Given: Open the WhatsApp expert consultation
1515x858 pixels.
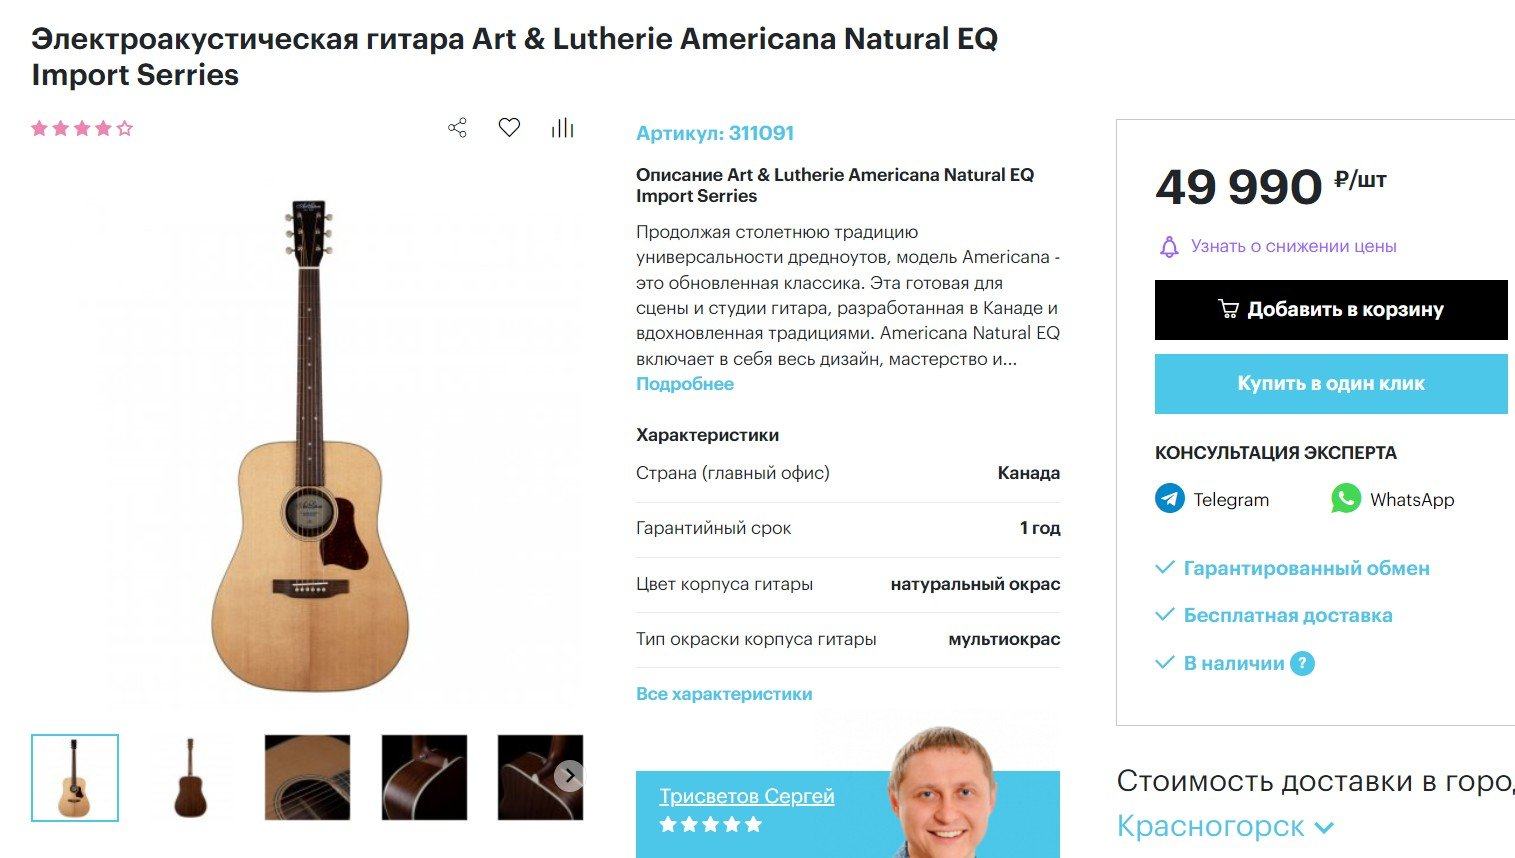Looking at the screenshot, I should click(x=1392, y=499).
